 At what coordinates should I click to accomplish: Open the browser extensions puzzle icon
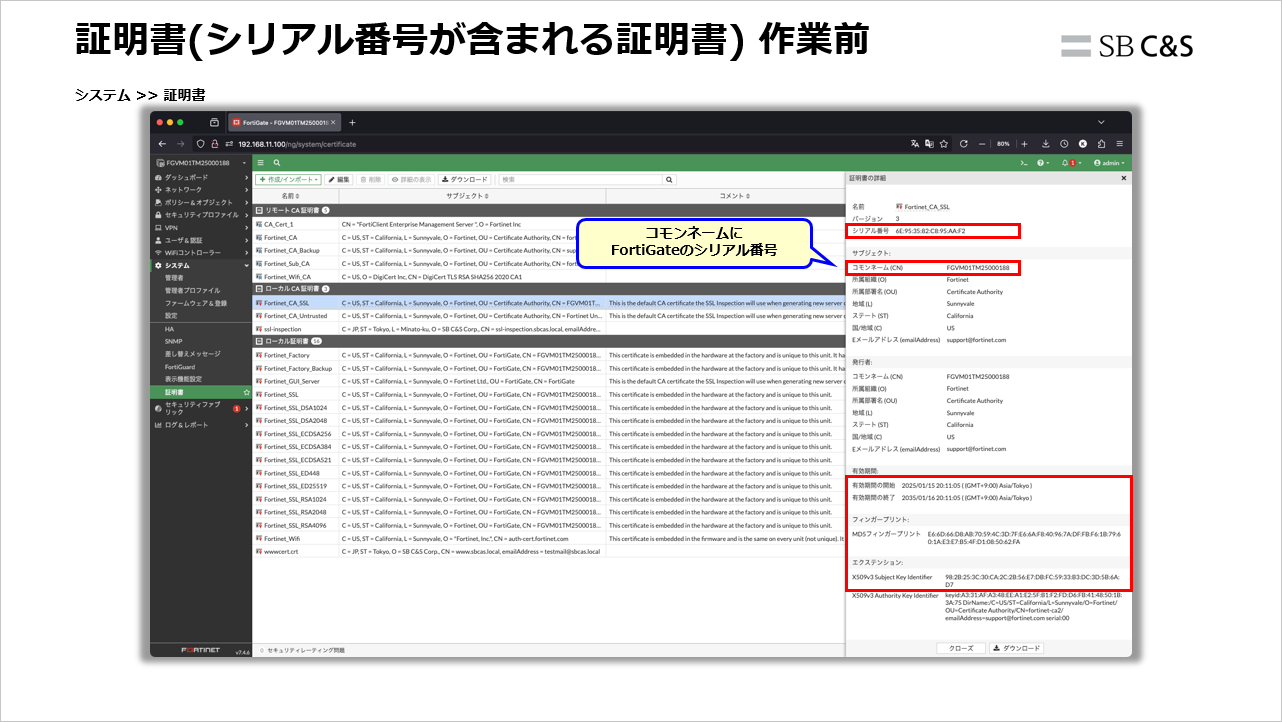(1101, 143)
